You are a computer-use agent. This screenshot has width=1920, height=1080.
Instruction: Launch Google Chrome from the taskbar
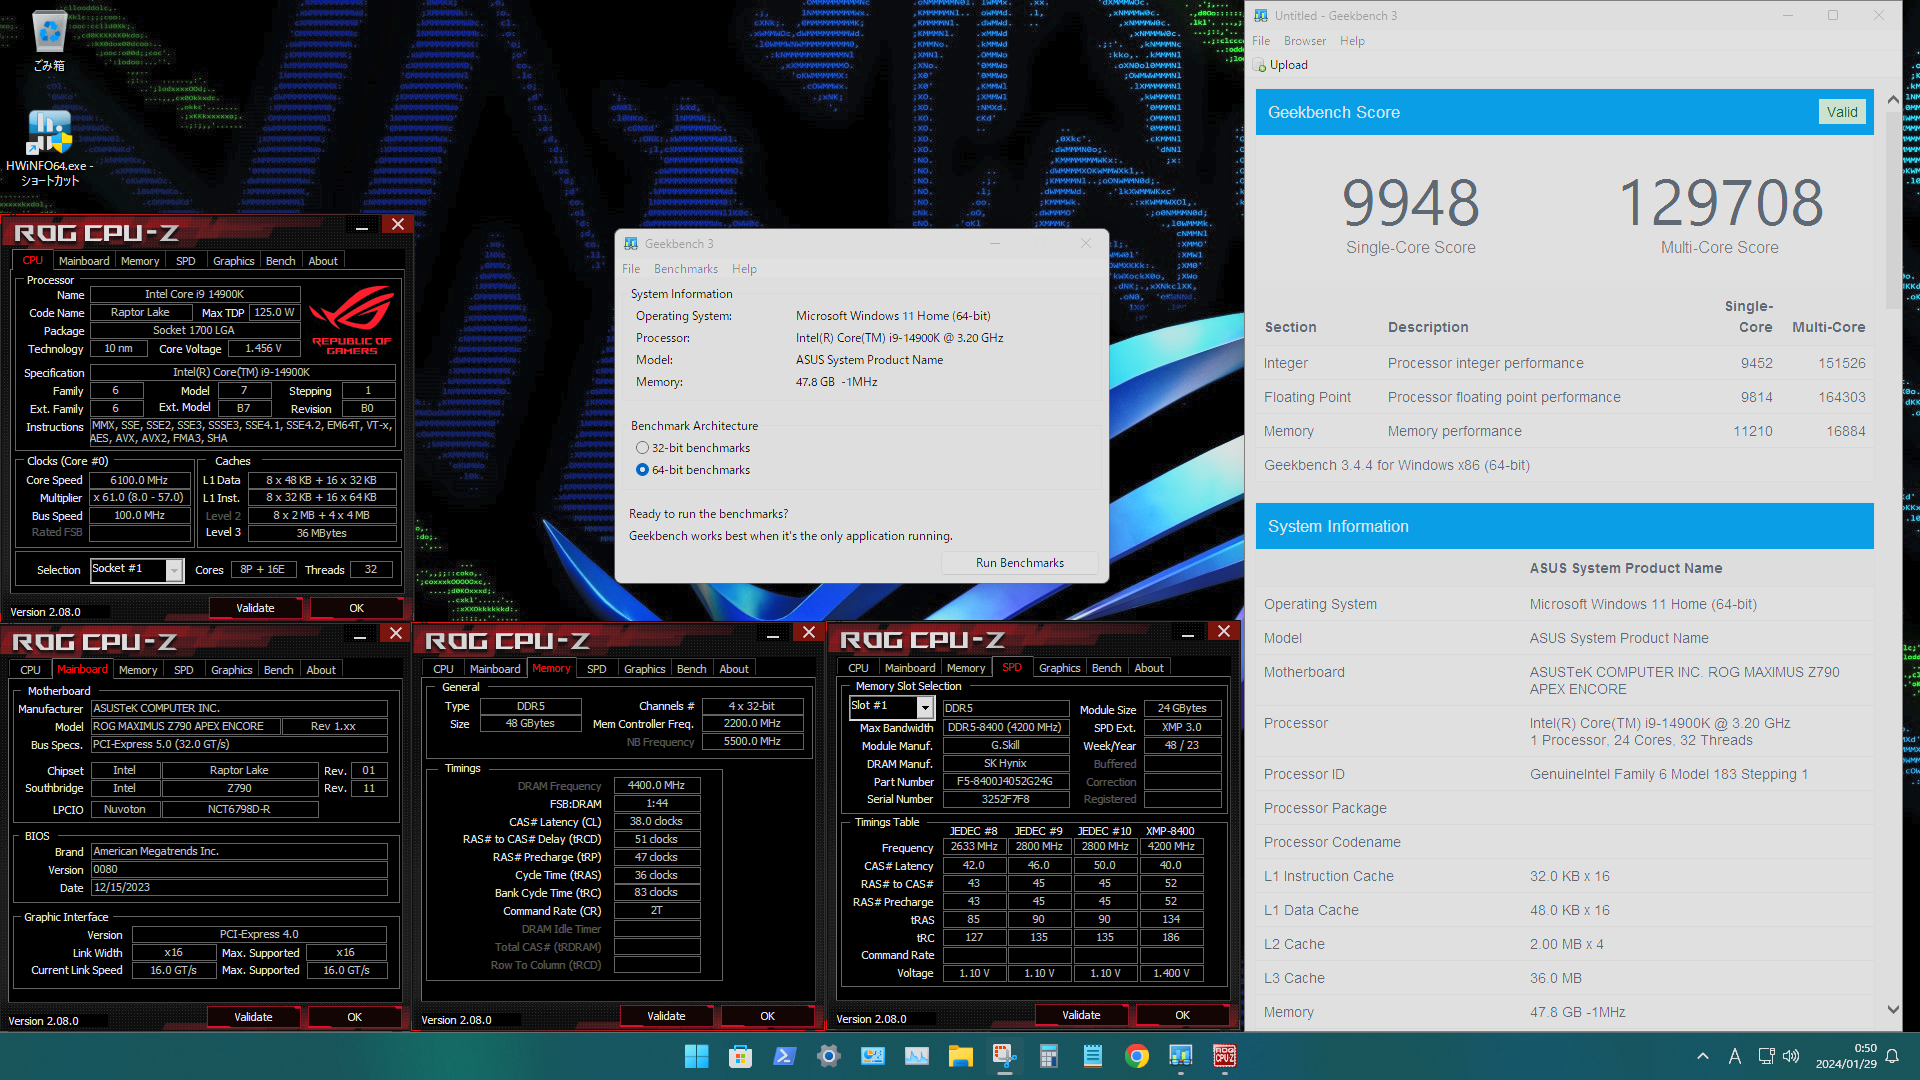pos(1136,1056)
